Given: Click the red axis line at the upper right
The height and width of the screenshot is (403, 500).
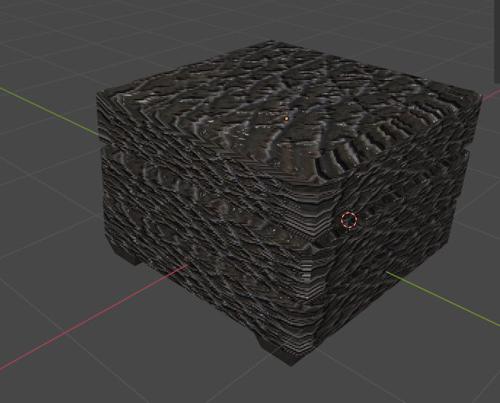Looking at the screenshot, I should point(491,95).
